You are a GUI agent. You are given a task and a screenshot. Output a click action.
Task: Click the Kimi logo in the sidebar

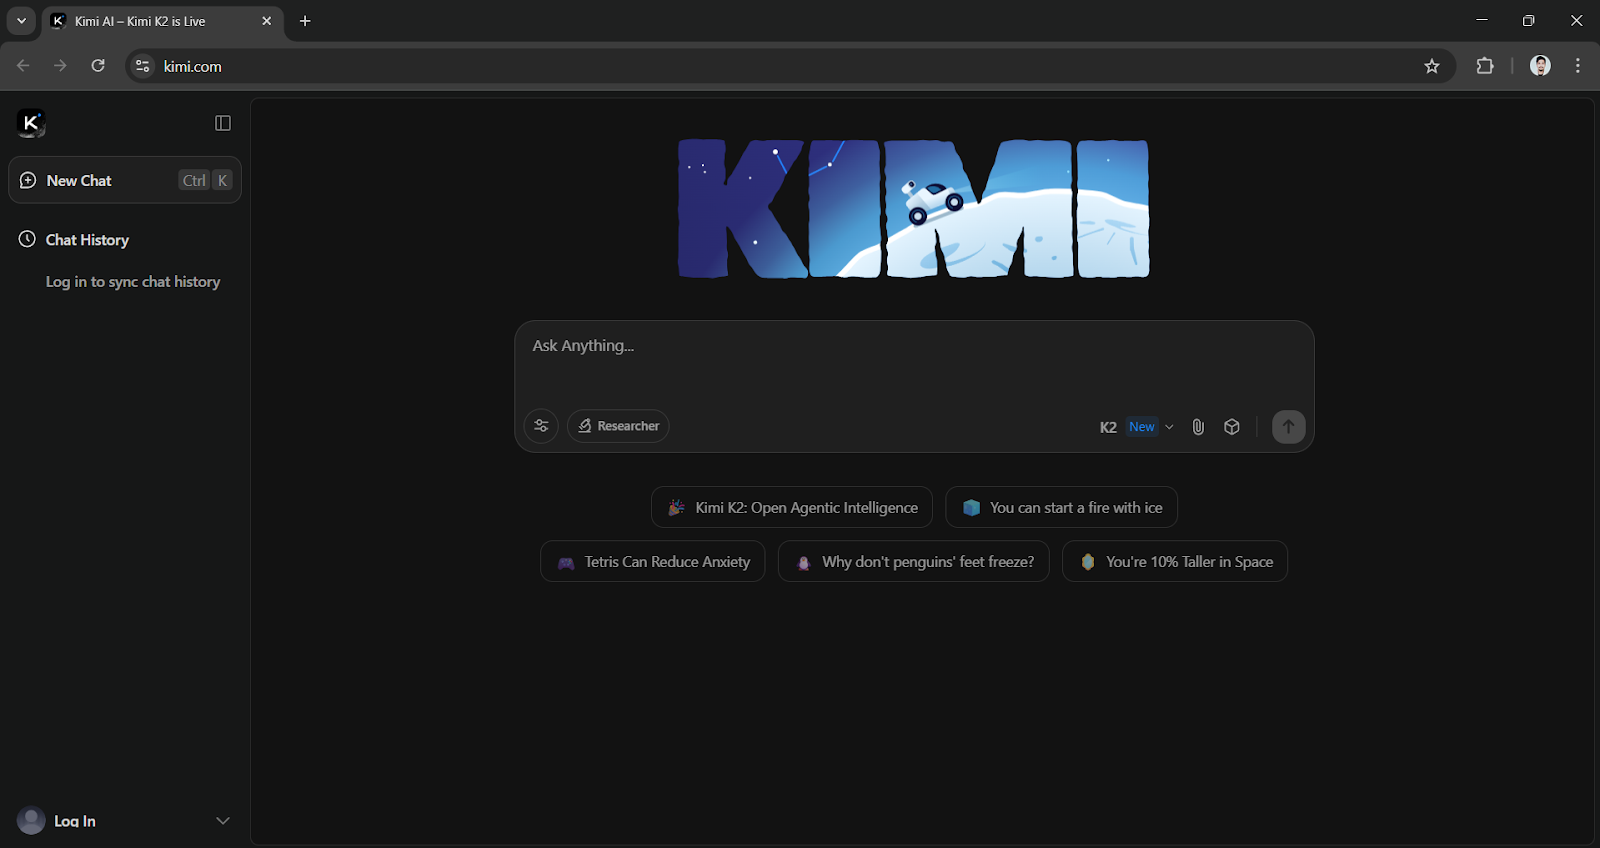click(x=31, y=123)
